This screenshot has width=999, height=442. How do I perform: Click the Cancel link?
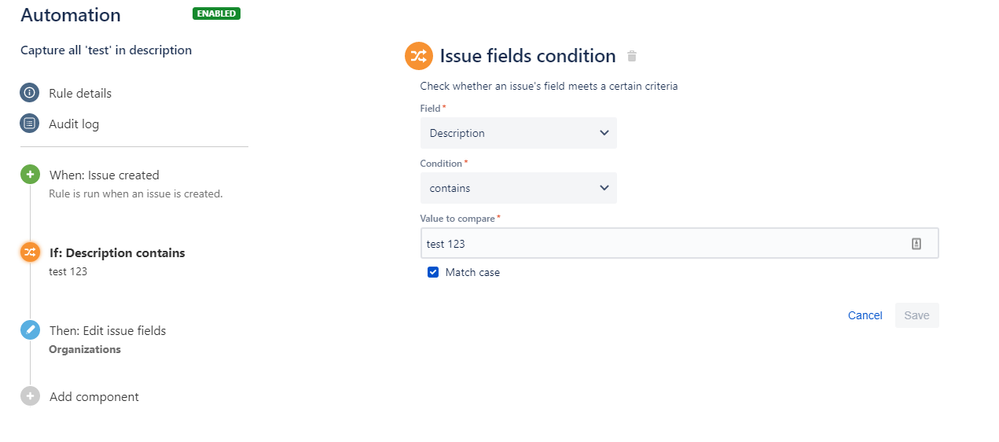tap(865, 315)
